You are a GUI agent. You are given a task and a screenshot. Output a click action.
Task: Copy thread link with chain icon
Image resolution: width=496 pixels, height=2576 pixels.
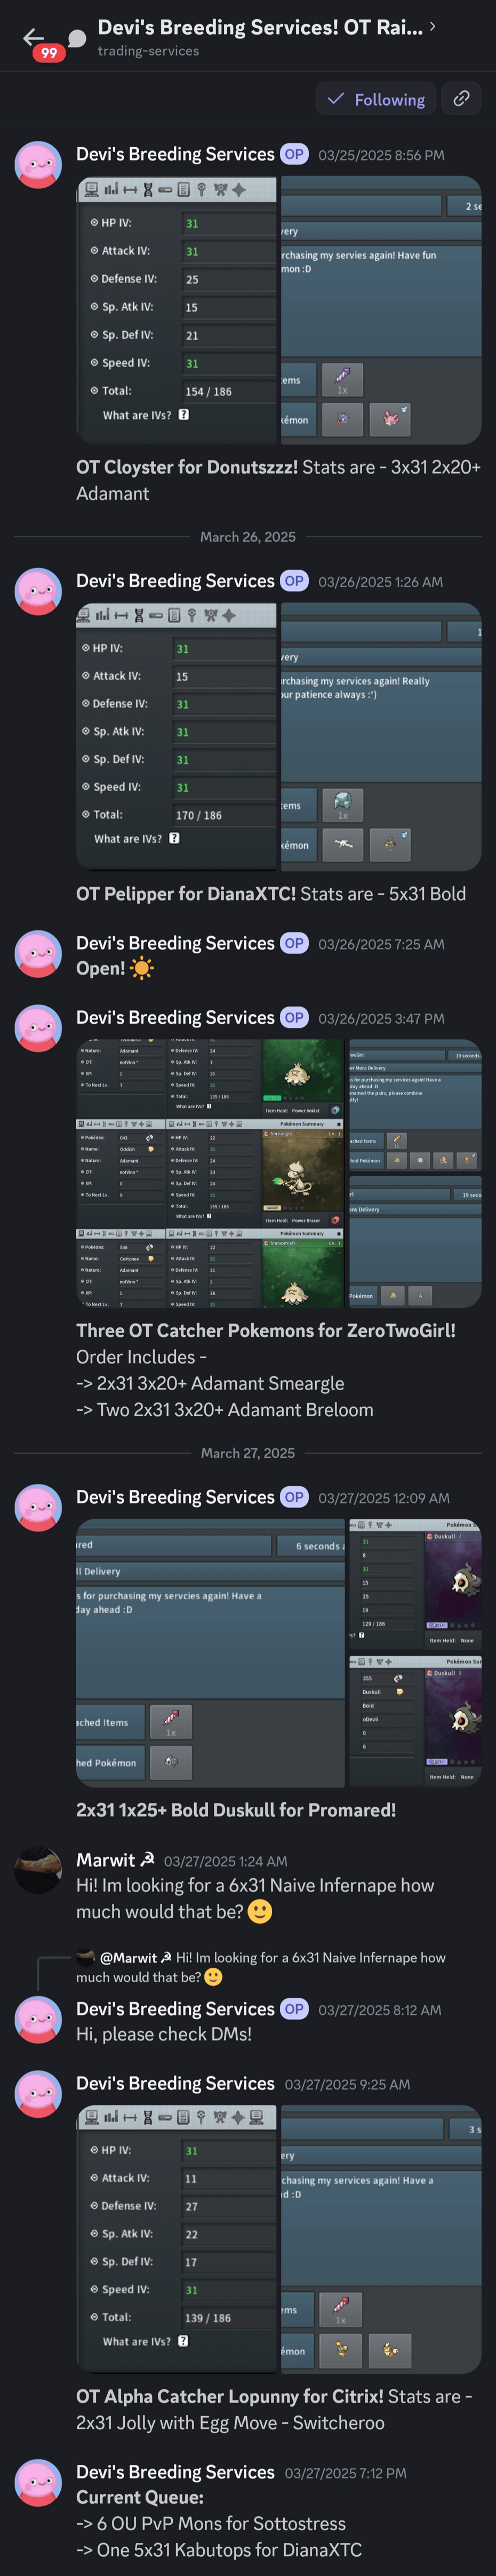(461, 99)
